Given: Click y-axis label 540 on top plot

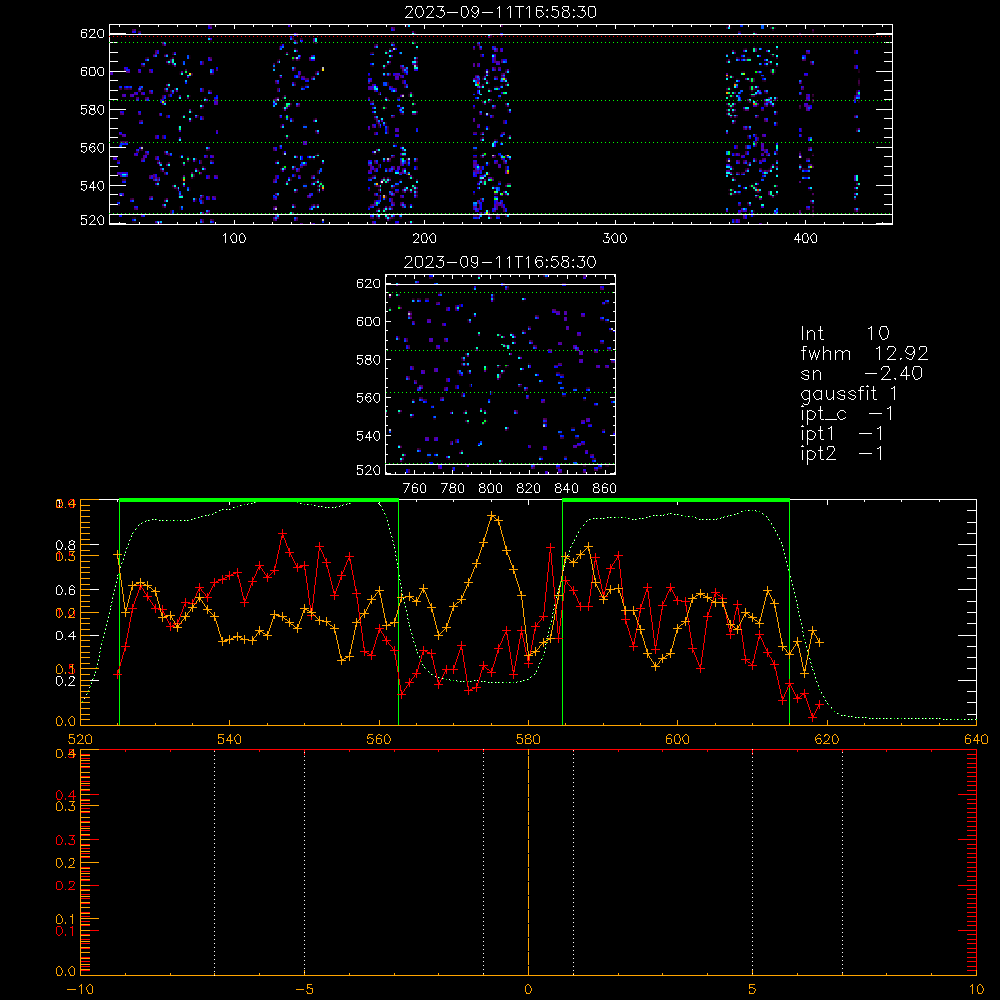Looking at the screenshot, I should pos(92,186).
